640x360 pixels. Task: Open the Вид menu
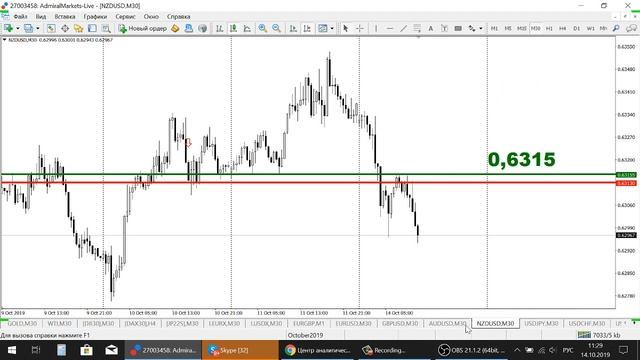point(41,17)
